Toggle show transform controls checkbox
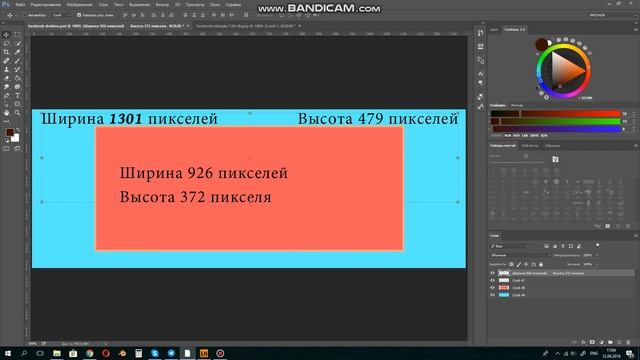The width and height of the screenshot is (640, 360). pyautogui.click(x=79, y=15)
